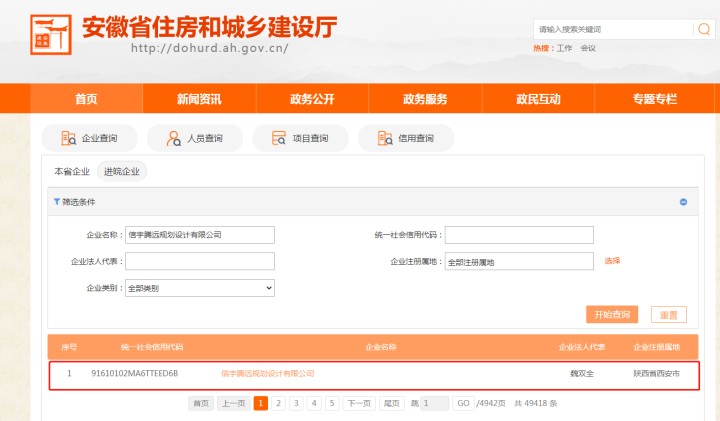Select current page 1 in pagination
720x421 pixels.
(x=260, y=403)
